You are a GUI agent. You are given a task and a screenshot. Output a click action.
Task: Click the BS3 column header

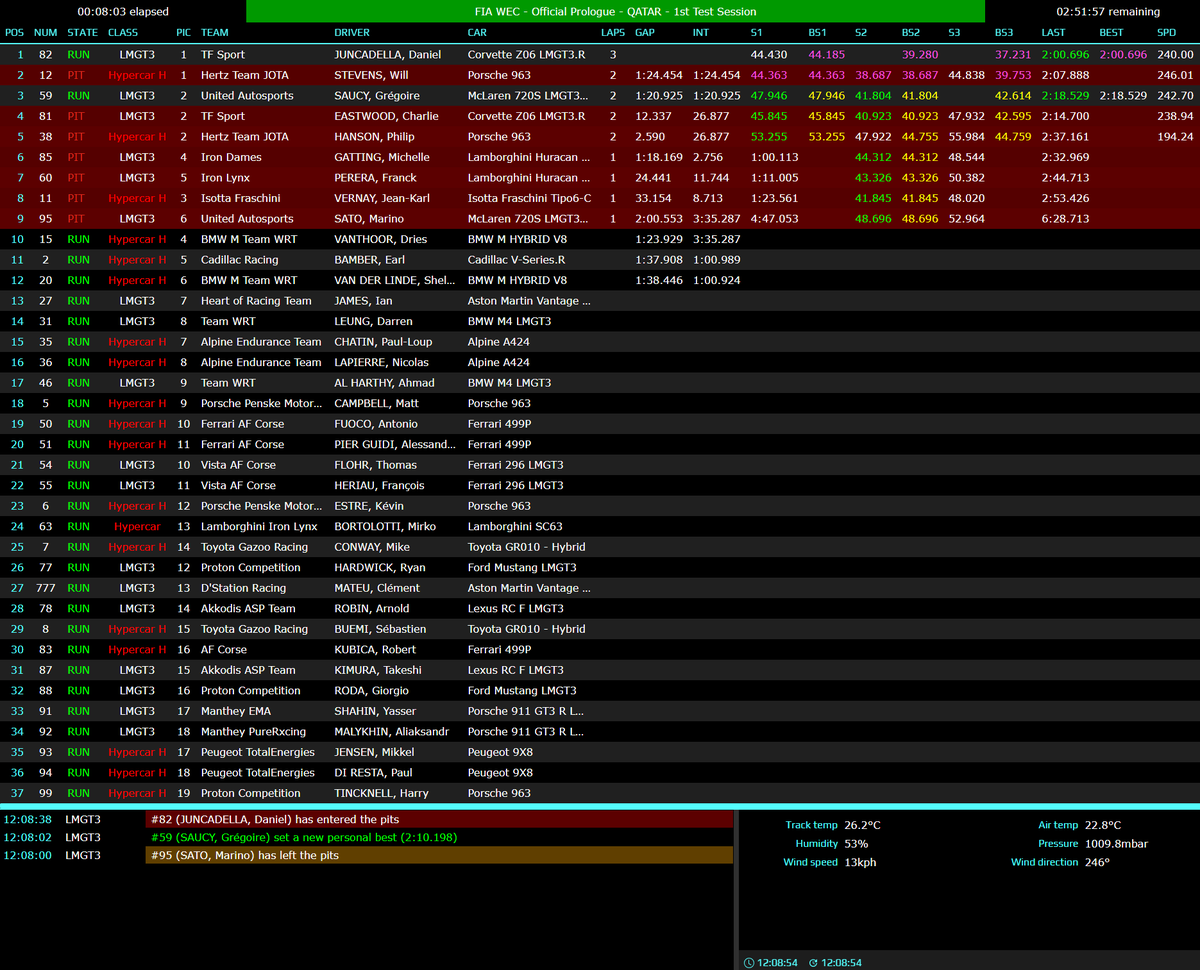click(1004, 32)
